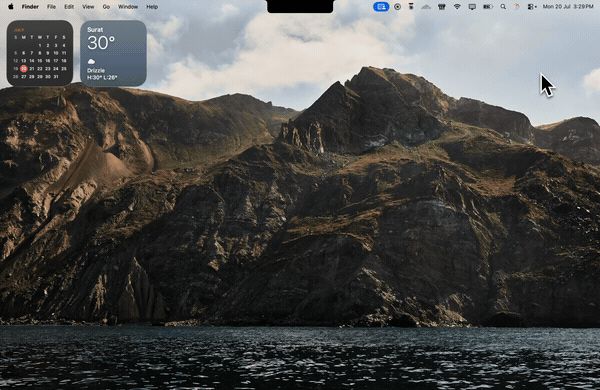The width and height of the screenshot is (600, 390).
Task: Open the Apple menu
Action: (x=11, y=7)
